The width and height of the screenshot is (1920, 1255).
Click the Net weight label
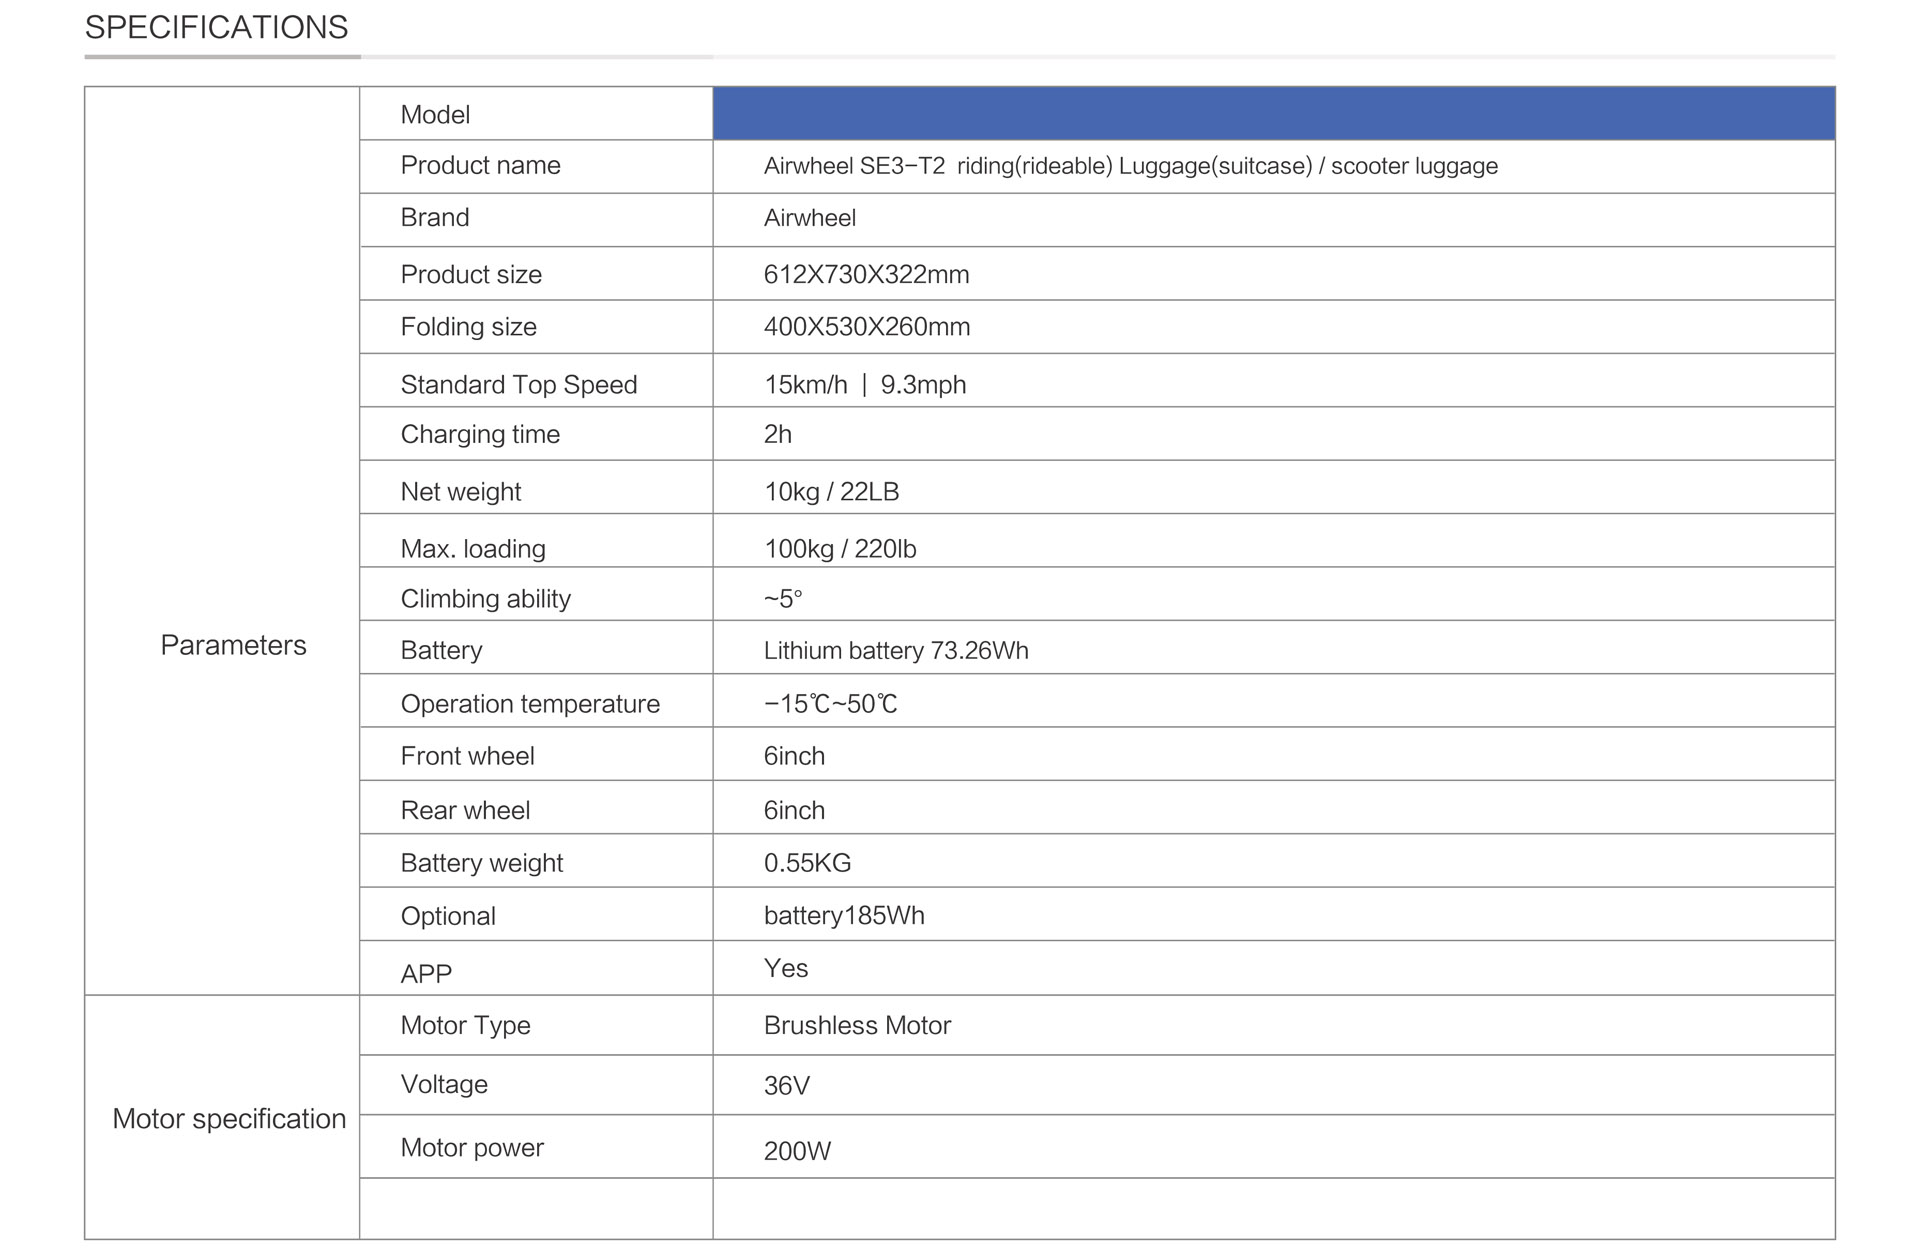[x=461, y=492]
